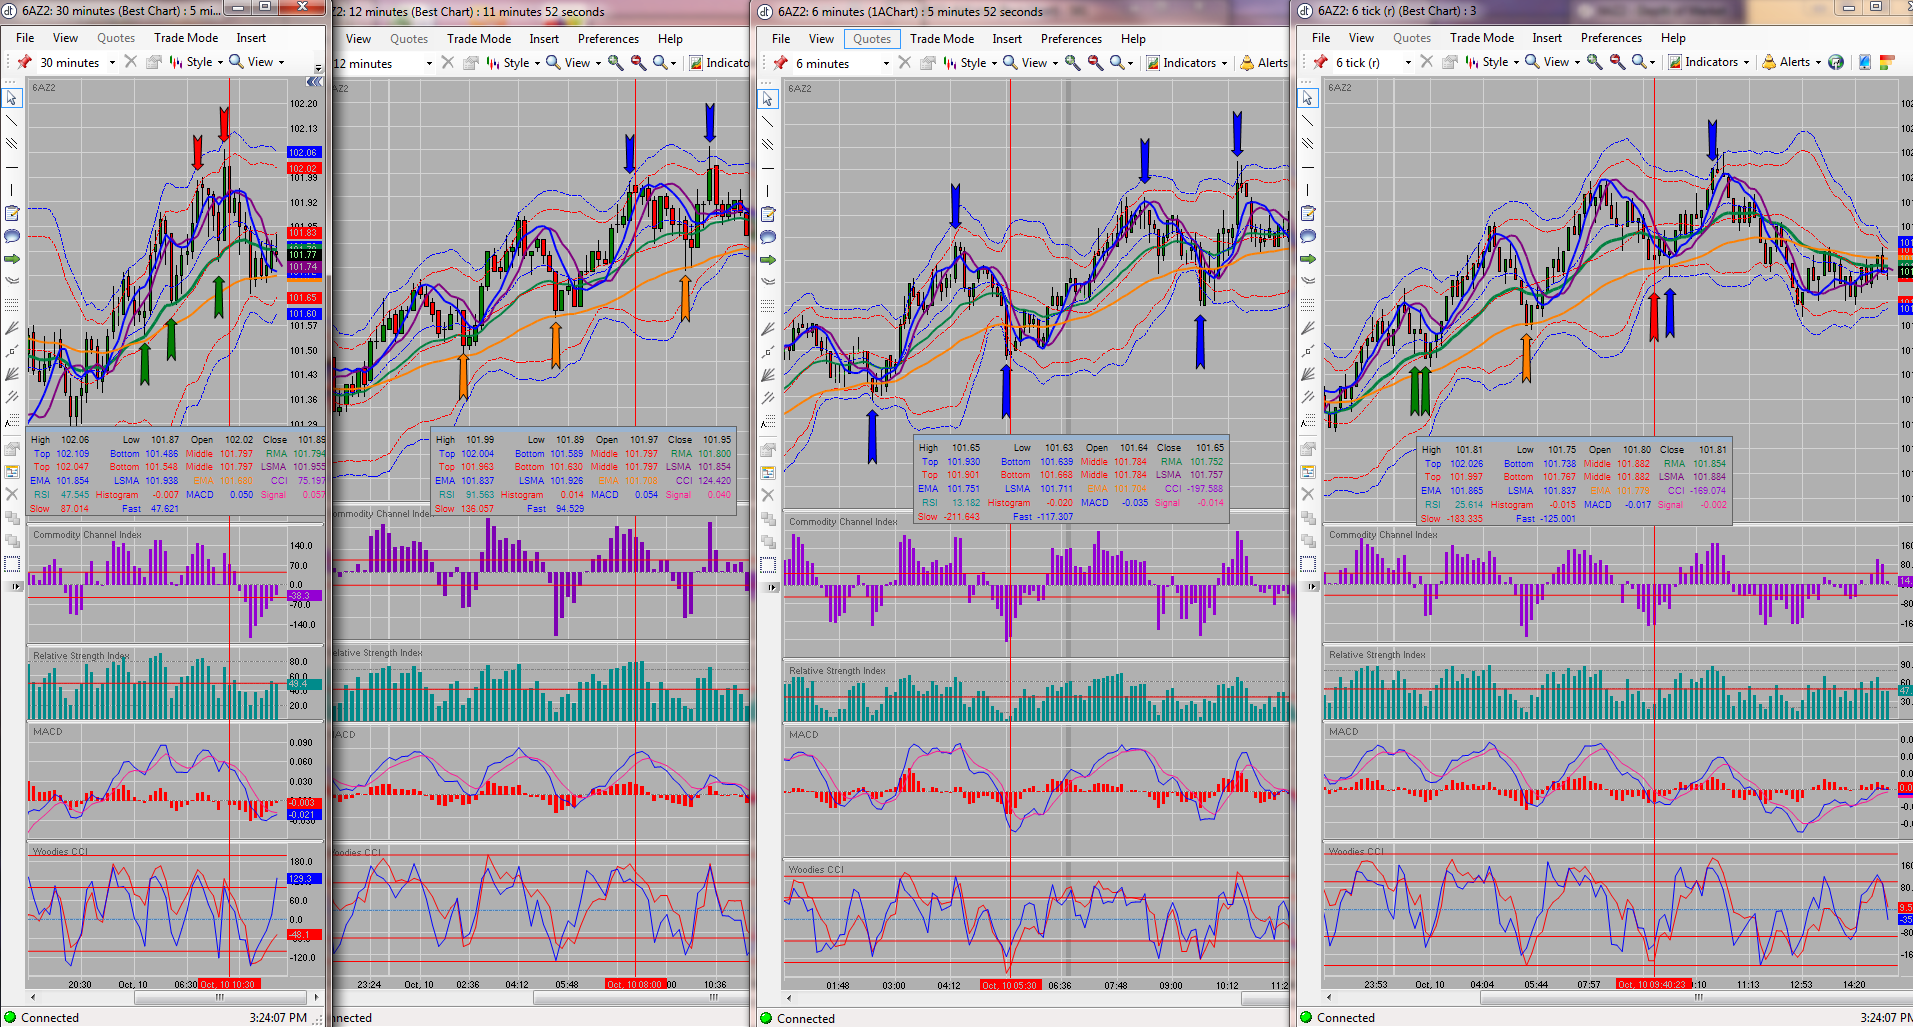Click remove X icon in 12 minutes toolbar

coord(447,62)
